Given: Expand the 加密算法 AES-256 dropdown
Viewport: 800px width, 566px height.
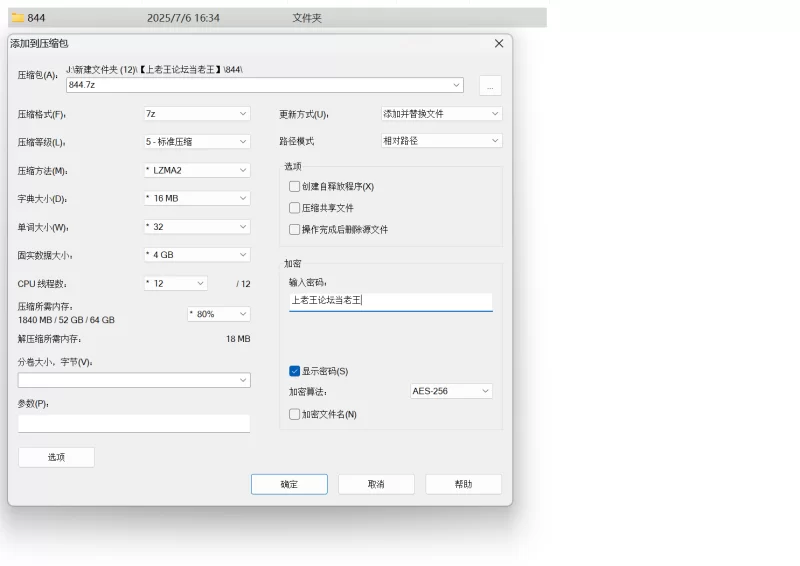Looking at the screenshot, I should (451, 391).
